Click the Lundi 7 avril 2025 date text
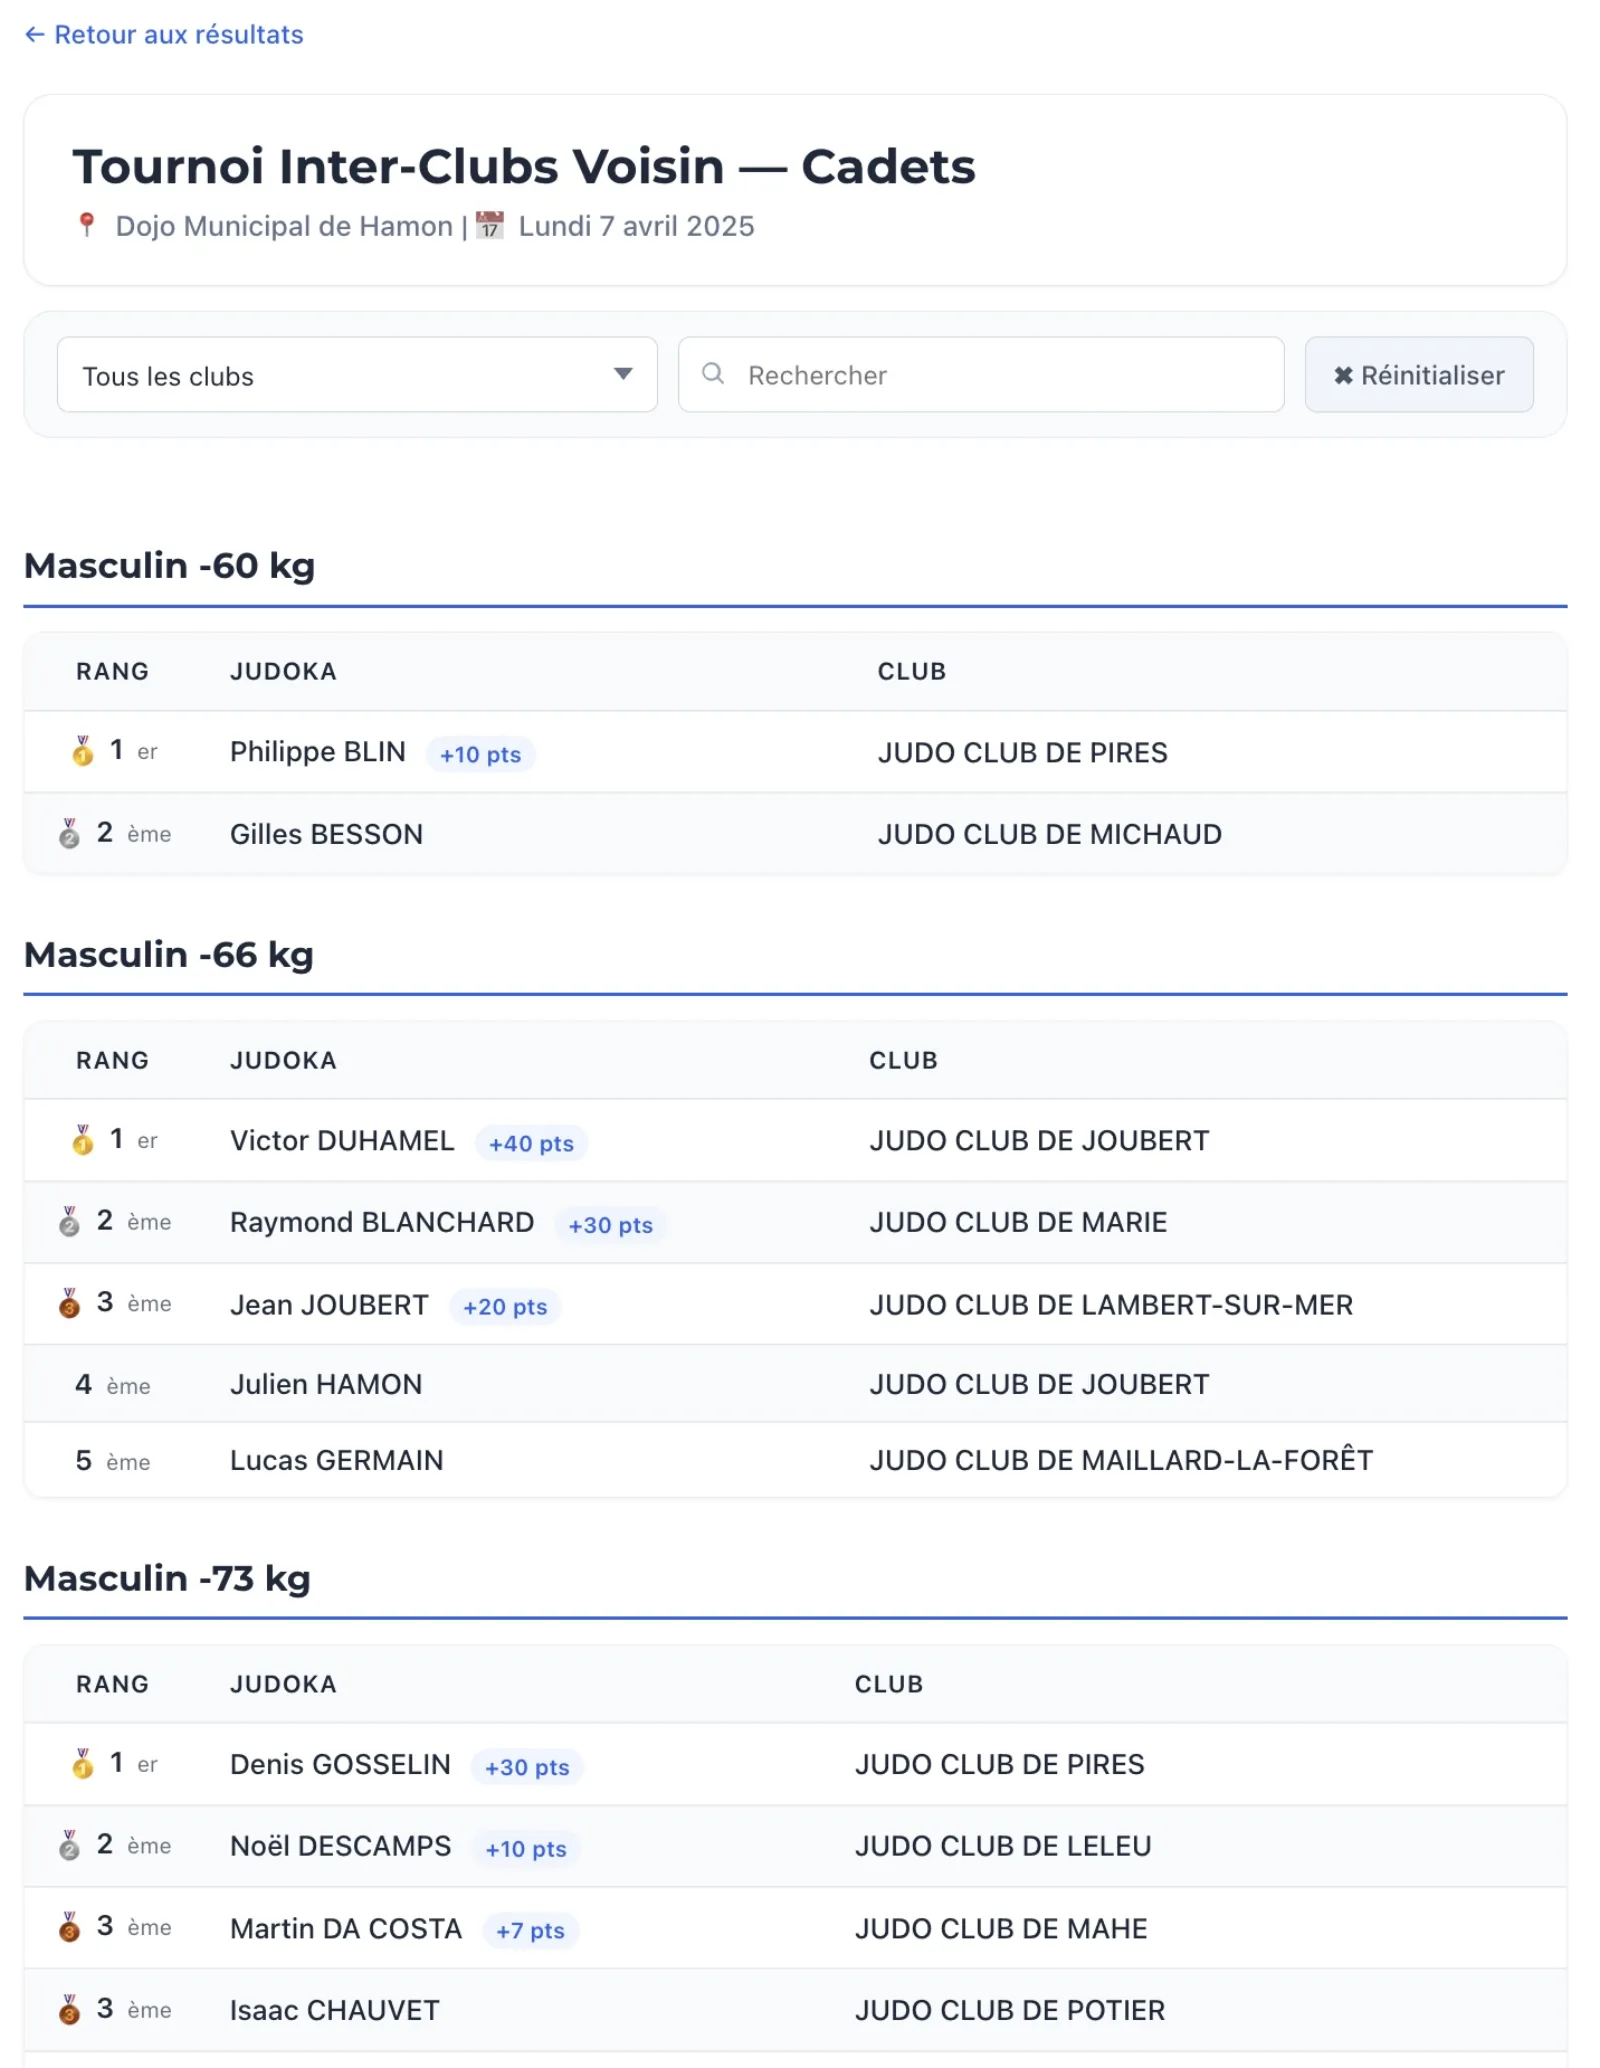1600x2068 pixels. pyautogui.click(x=636, y=227)
